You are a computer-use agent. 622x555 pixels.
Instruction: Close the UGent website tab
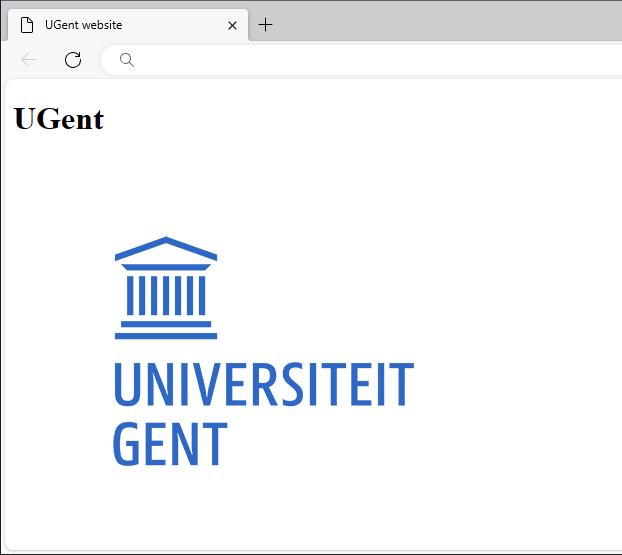pos(233,25)
